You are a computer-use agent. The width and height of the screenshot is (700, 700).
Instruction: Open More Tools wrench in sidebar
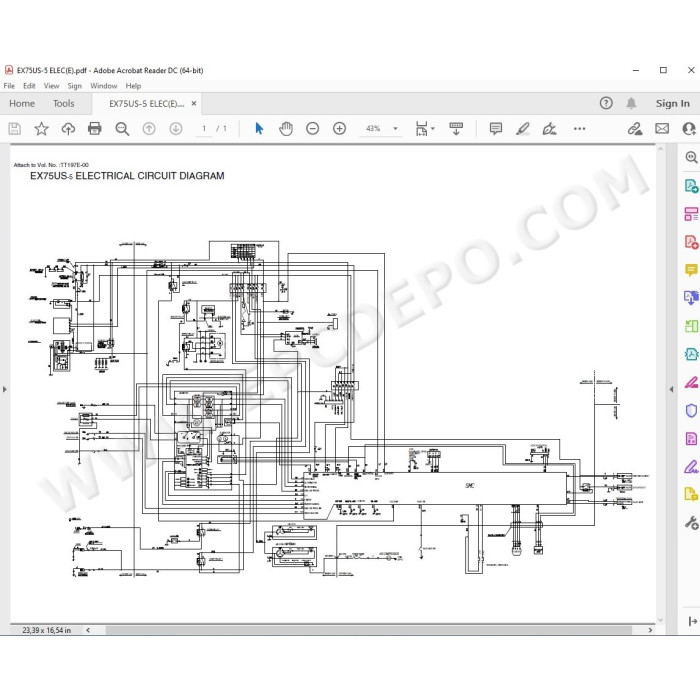[691, 523]
